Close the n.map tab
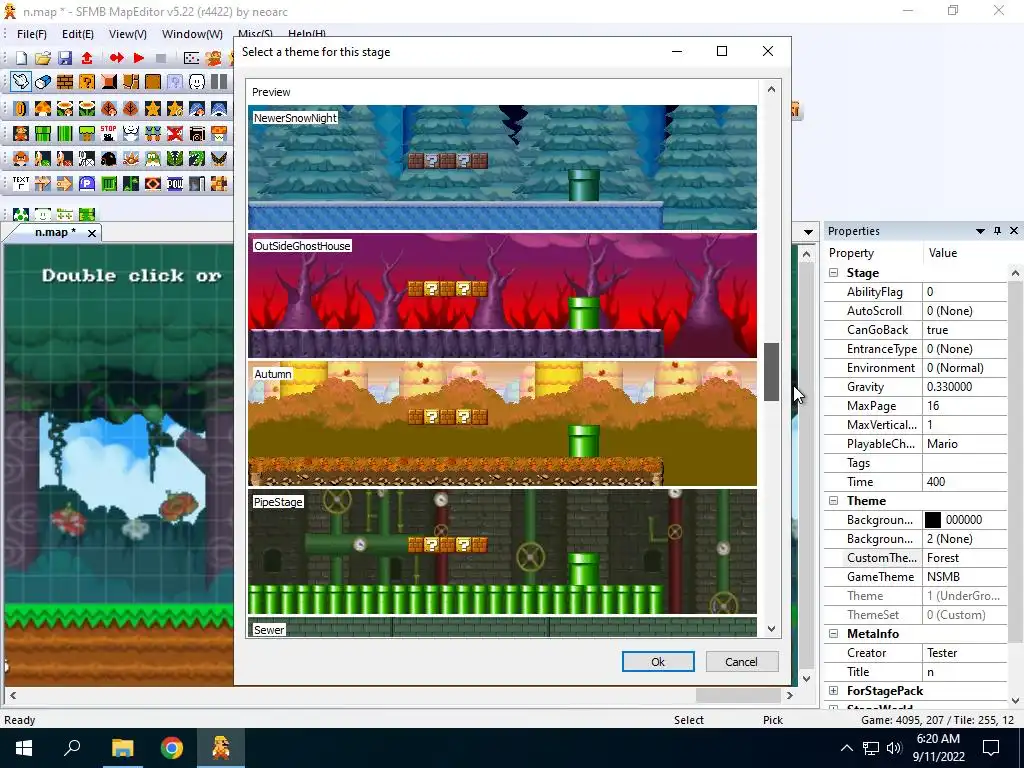The height and width of the screenshot is (768, 1024). 92,233
